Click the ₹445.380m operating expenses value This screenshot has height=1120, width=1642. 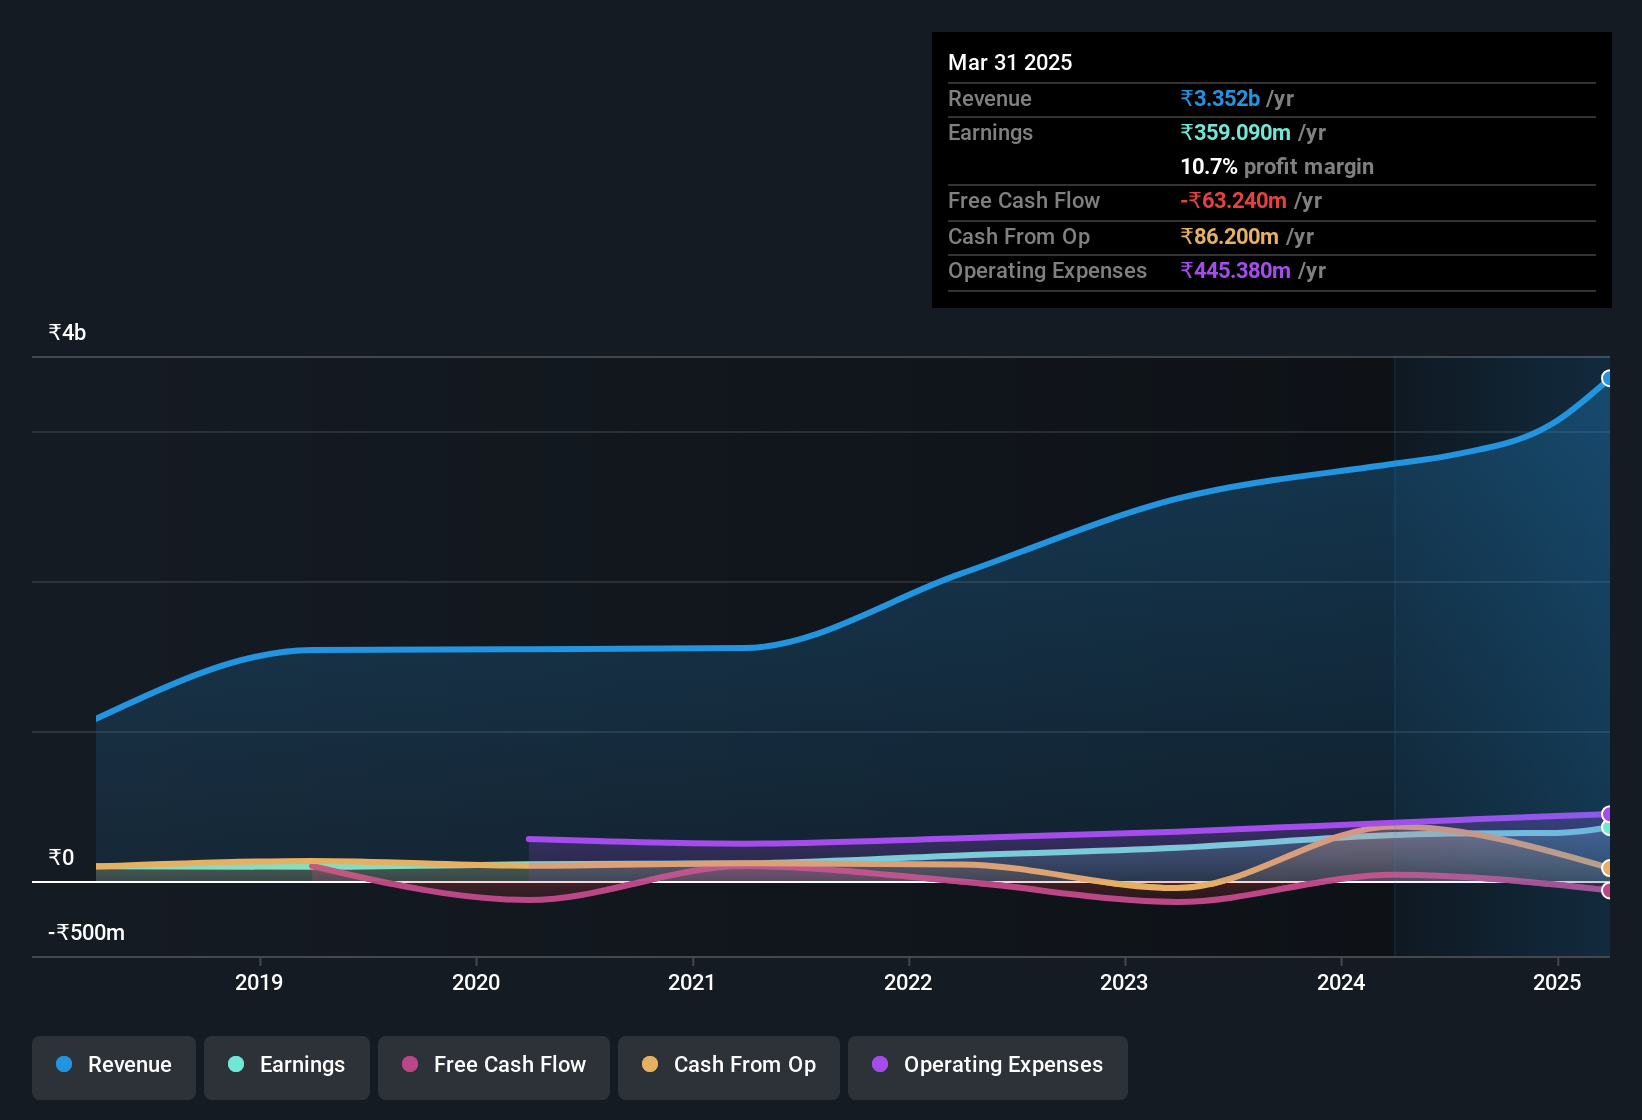coord(1235,270)
